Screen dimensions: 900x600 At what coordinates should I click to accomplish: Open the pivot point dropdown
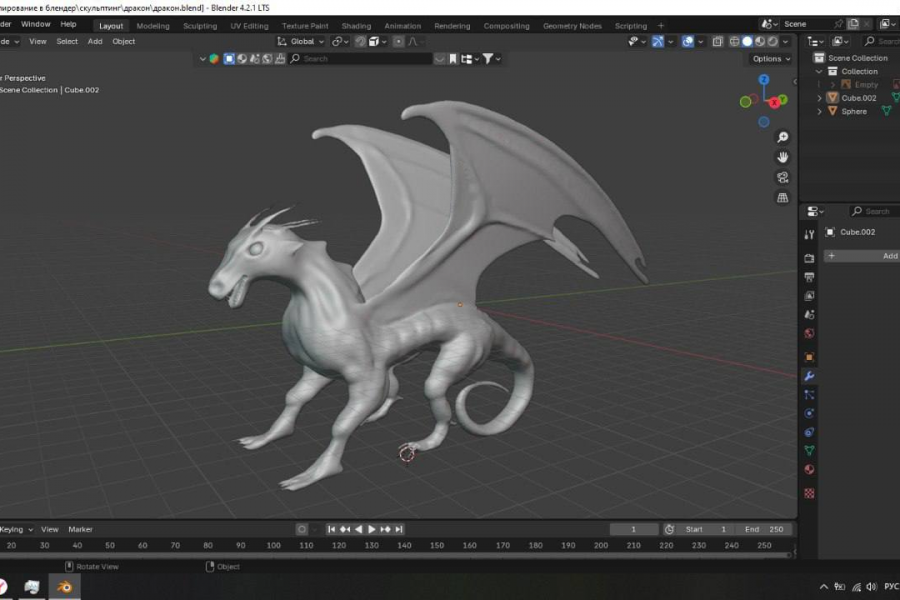(x=340, y=41)
